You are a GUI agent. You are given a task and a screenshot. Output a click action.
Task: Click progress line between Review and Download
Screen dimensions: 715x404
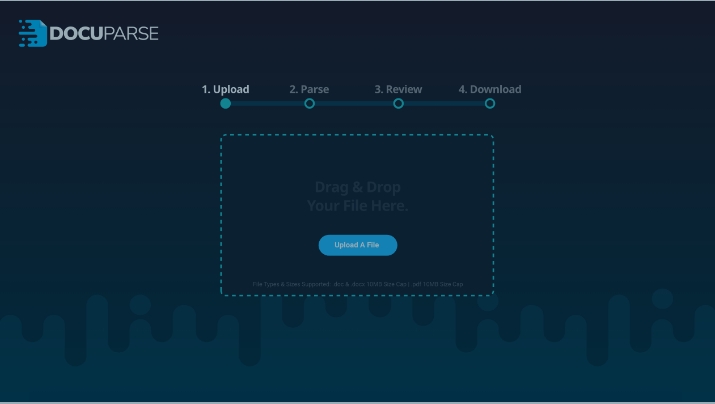pyautogui.click(x=444, y=103)
